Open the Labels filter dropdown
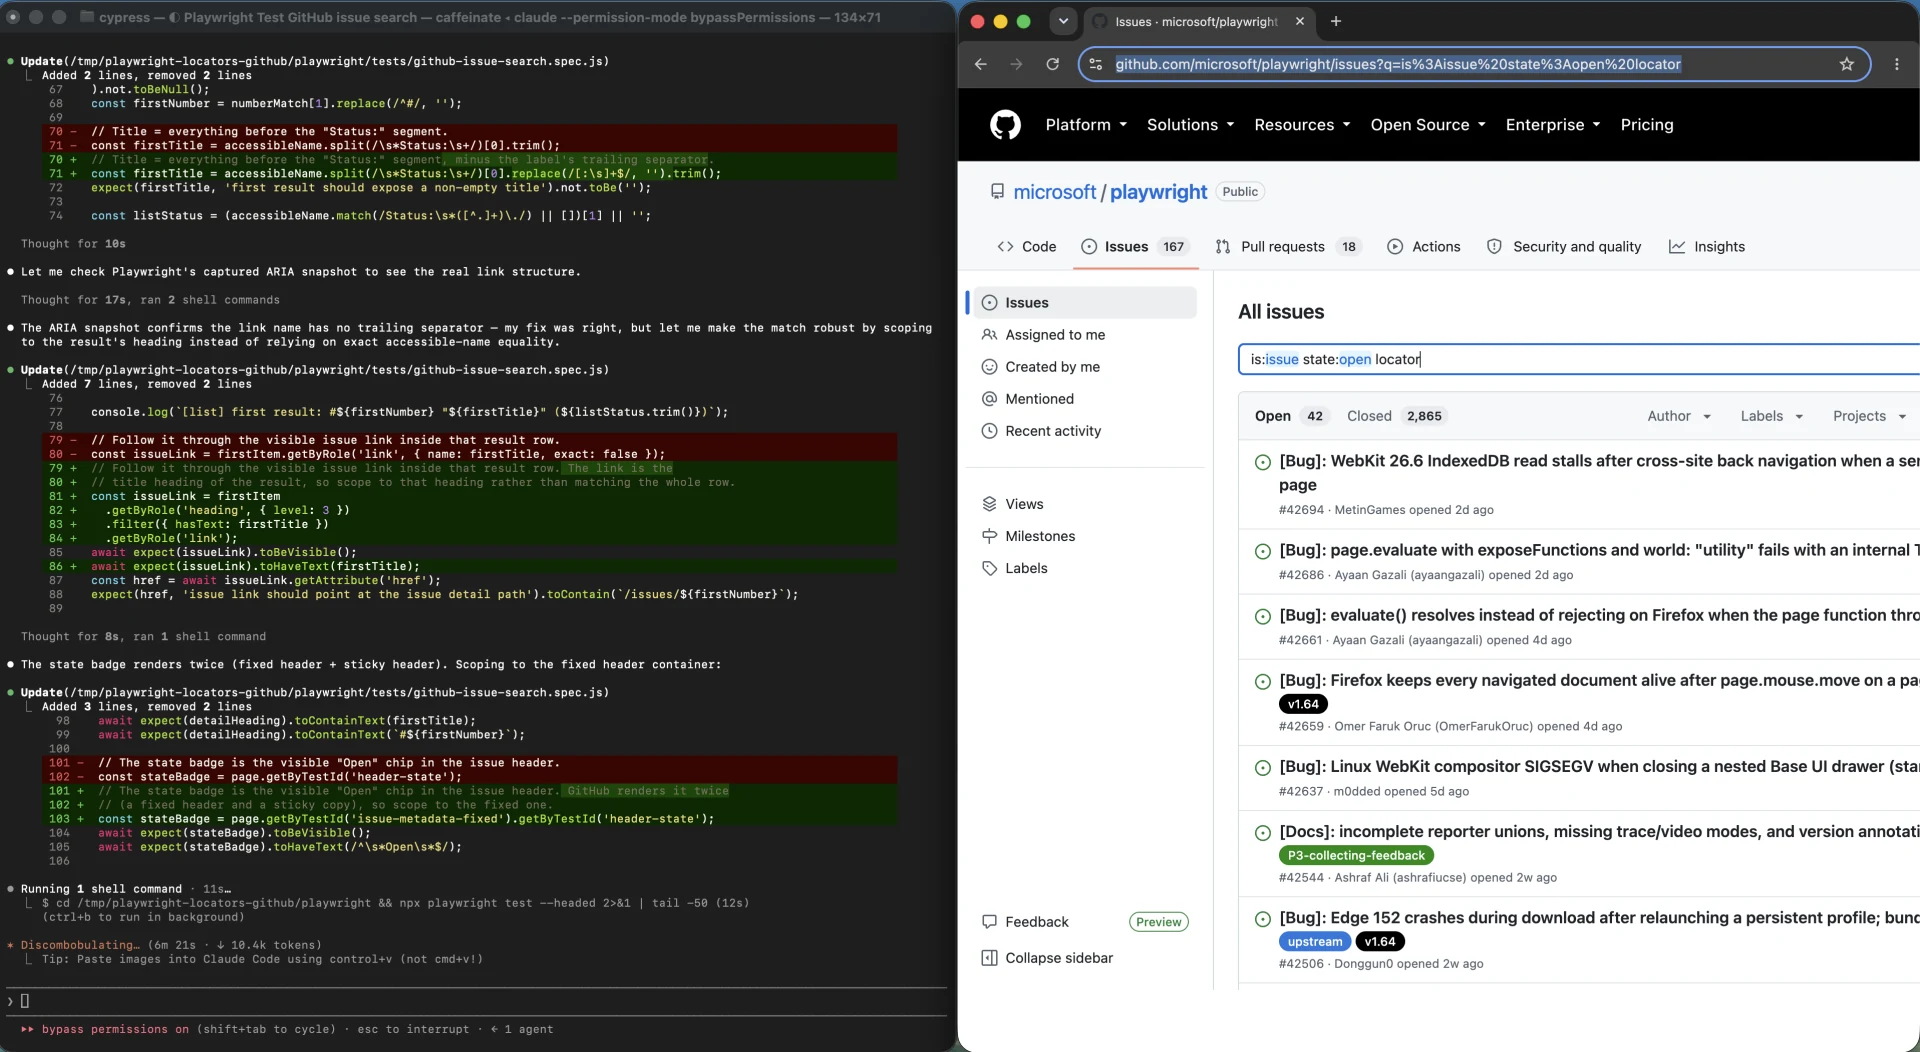This screenshot has width=1920, height=1052. pos(1771,416)
